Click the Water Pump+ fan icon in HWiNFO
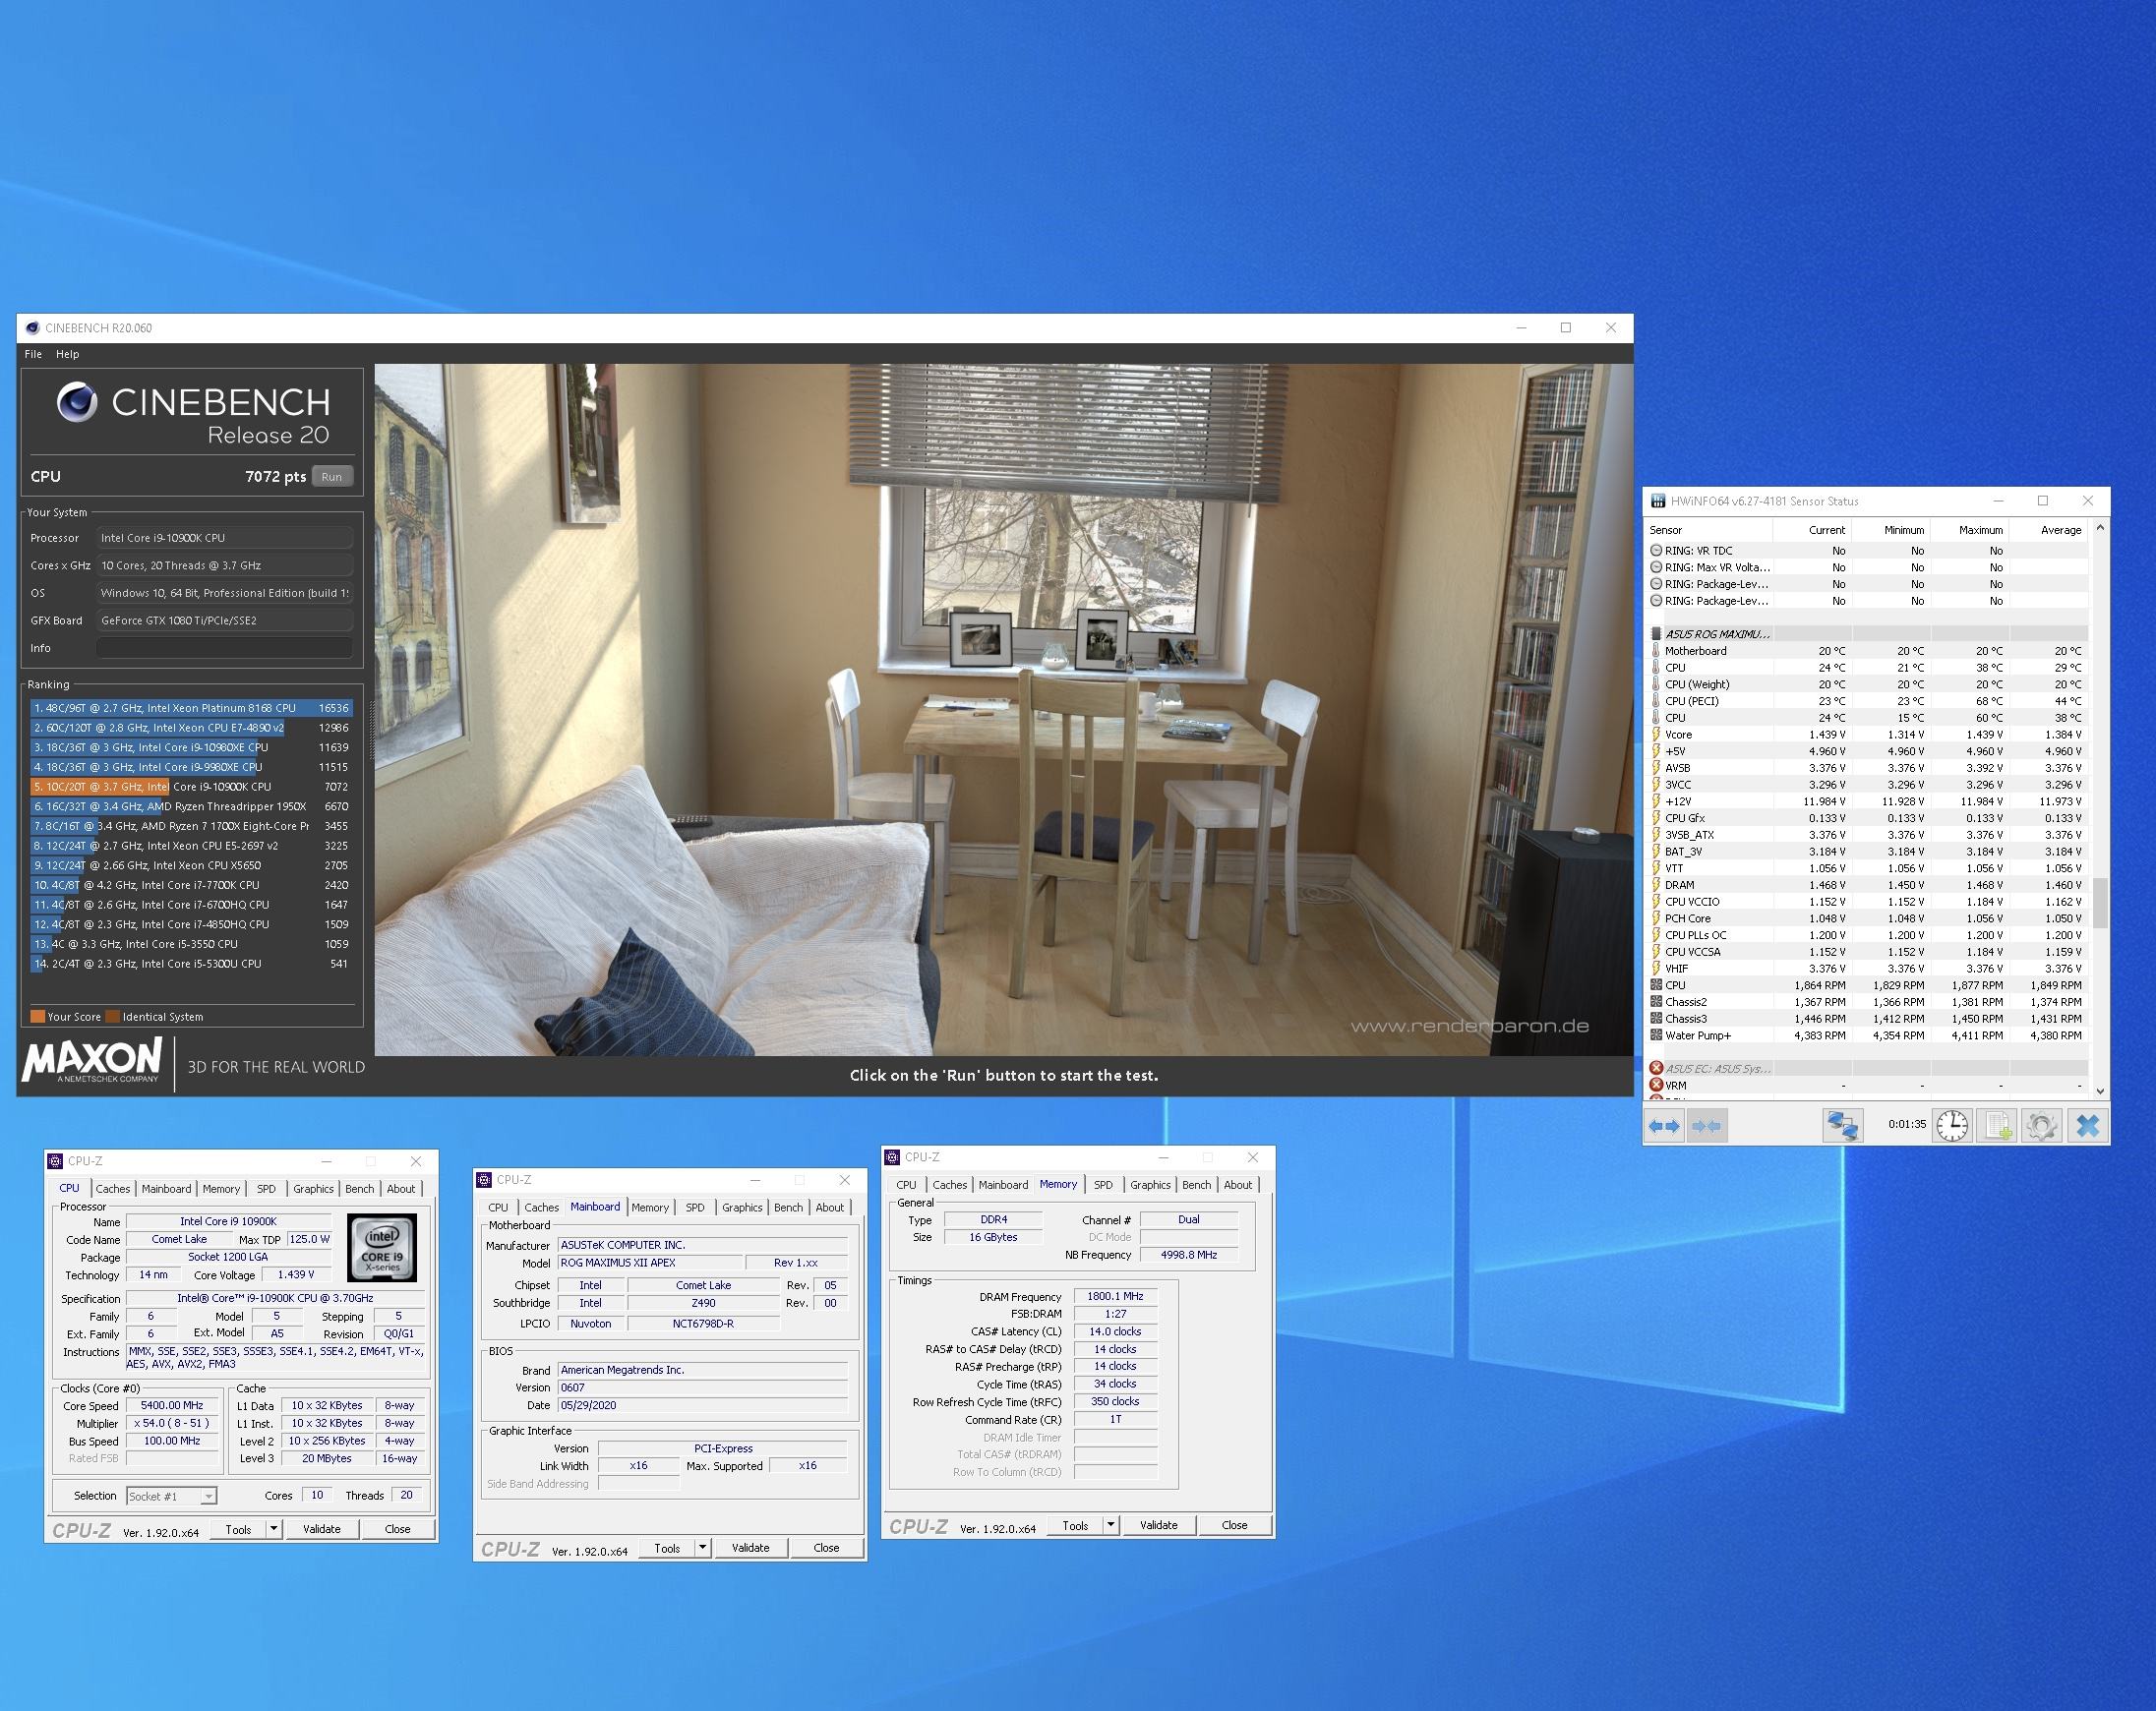Viewport: 2156px width, 1711px height. [1656, 1035]
